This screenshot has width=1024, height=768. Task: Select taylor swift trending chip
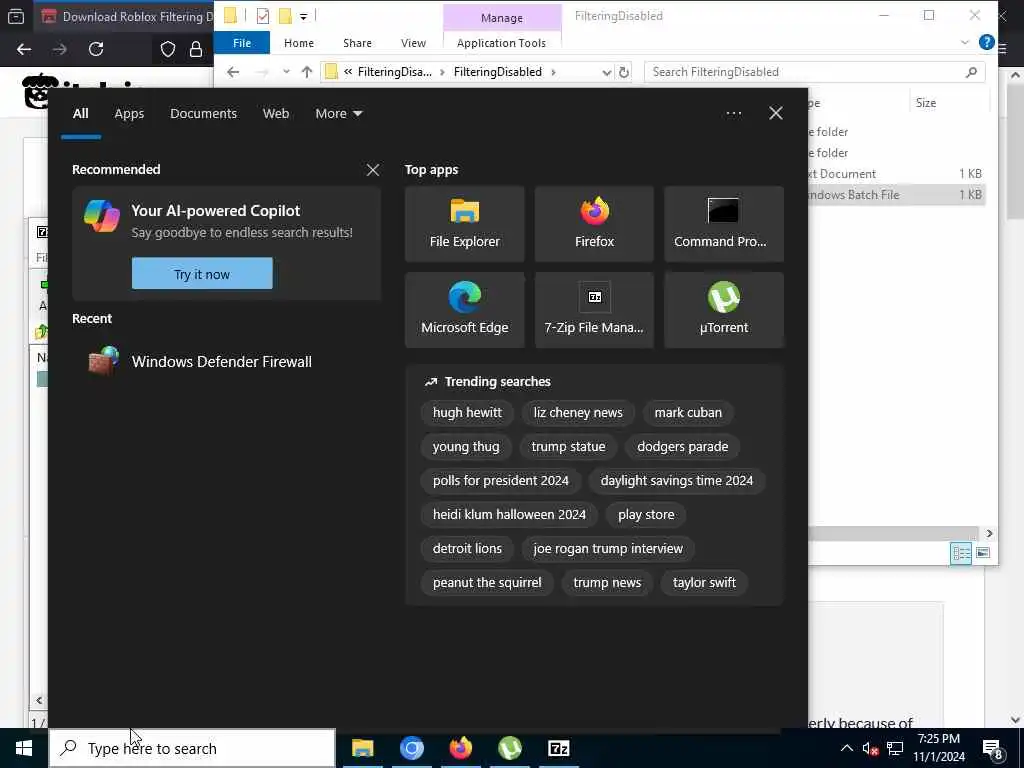click(704, 583)
